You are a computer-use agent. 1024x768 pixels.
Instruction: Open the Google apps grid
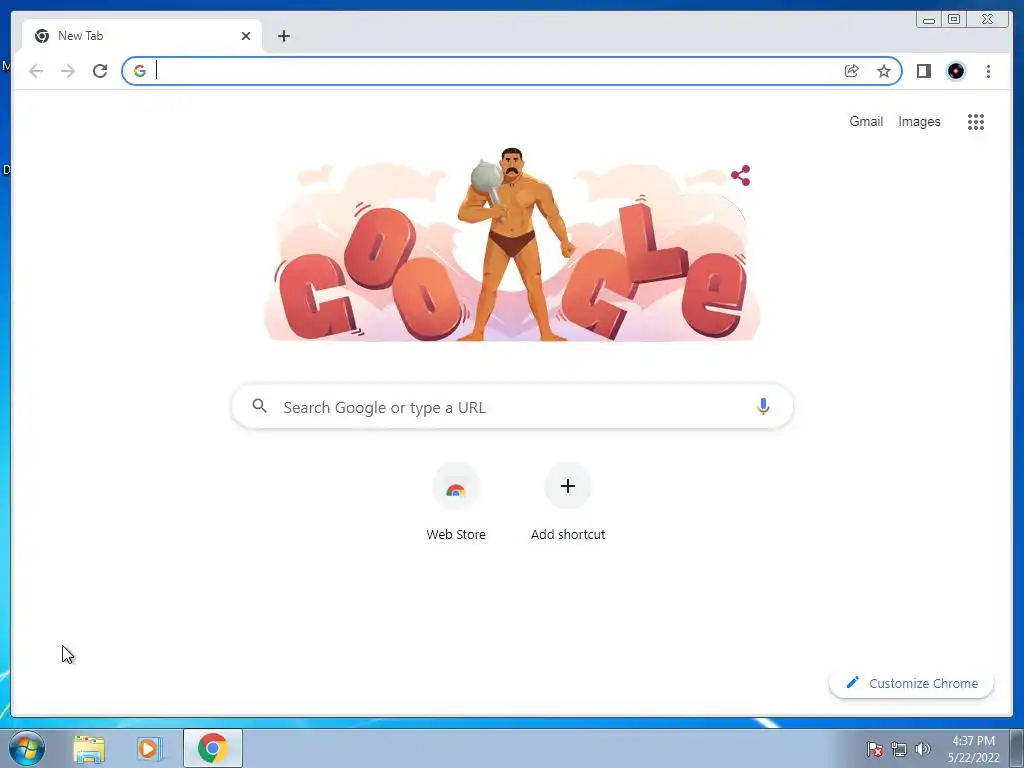976,121
